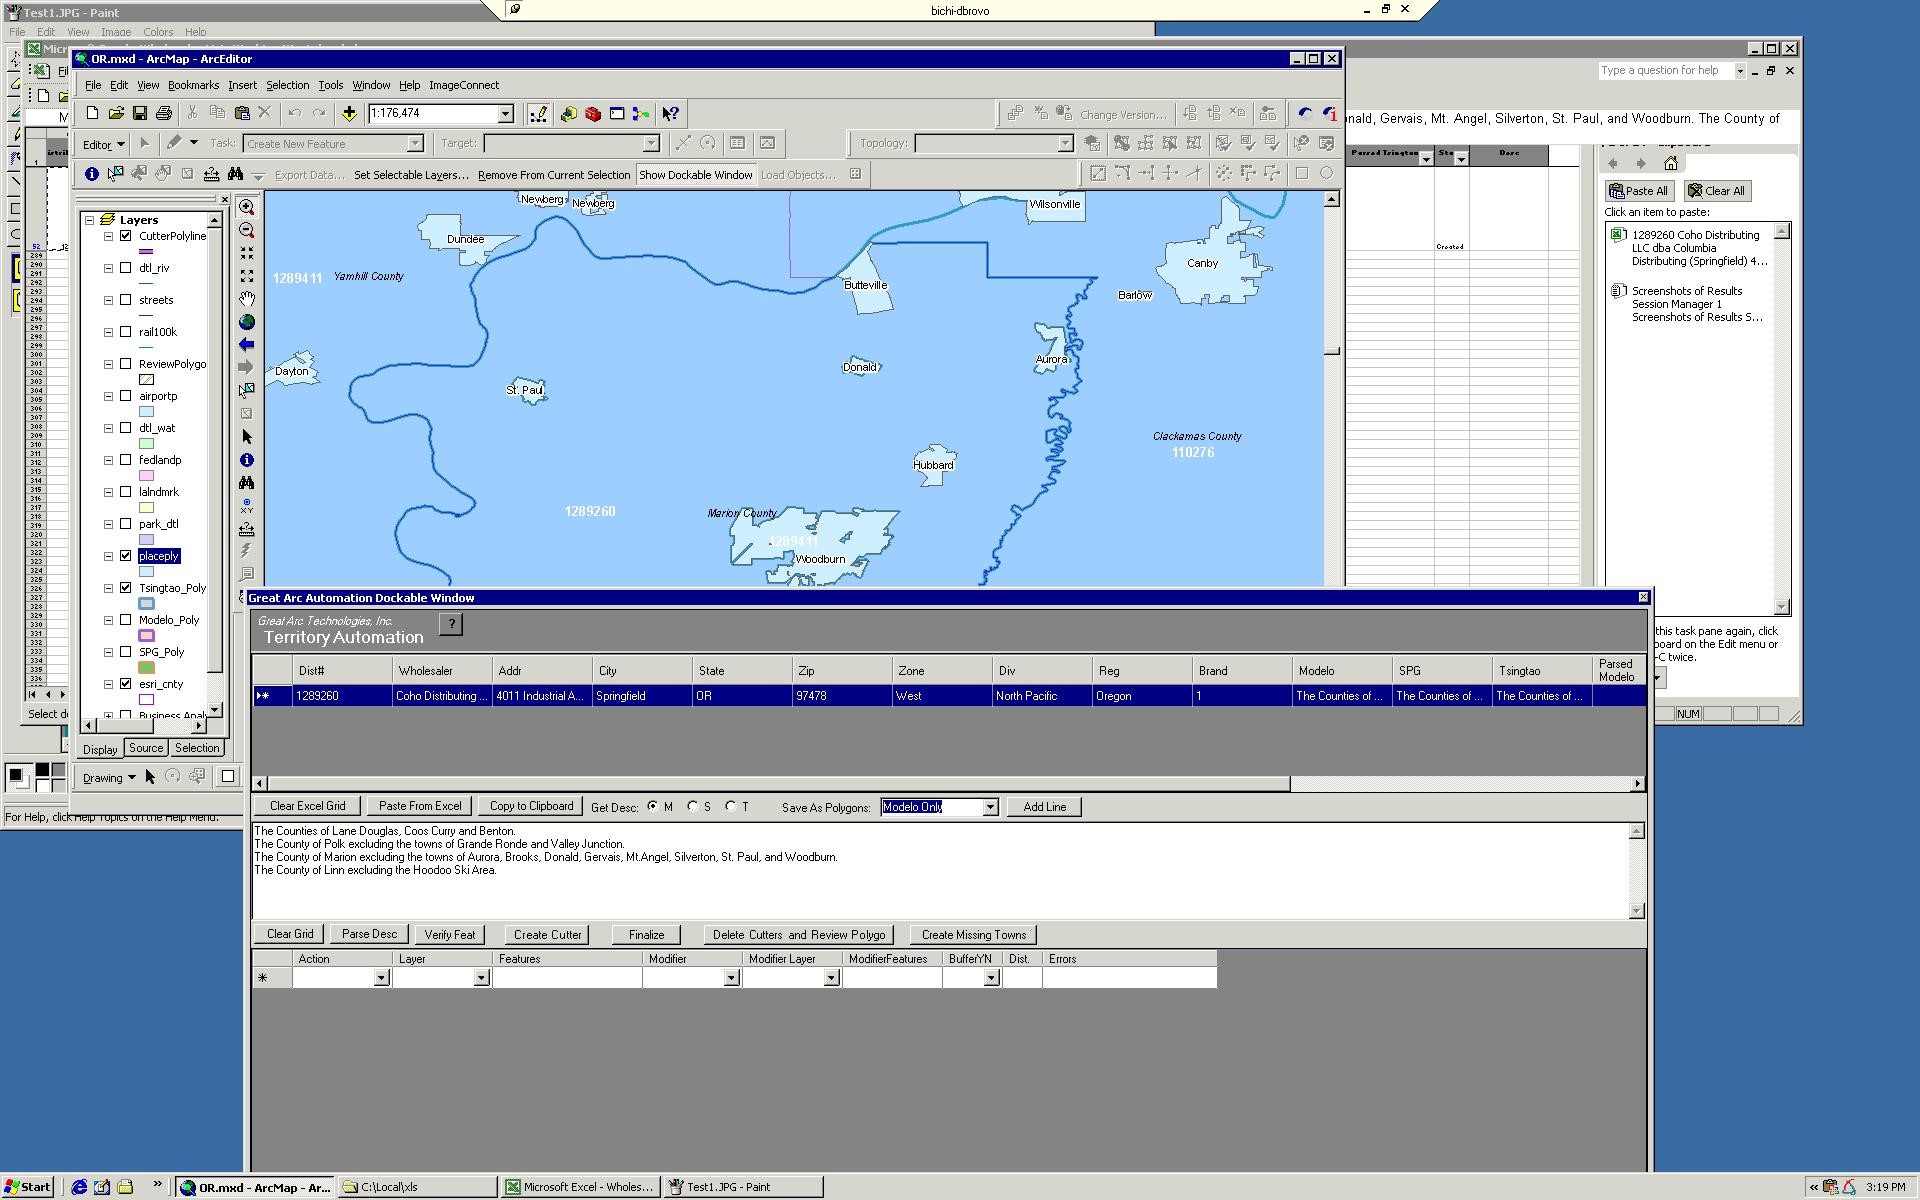
Task: Select the Zoom In tool
Action: [x=247, y=207]
